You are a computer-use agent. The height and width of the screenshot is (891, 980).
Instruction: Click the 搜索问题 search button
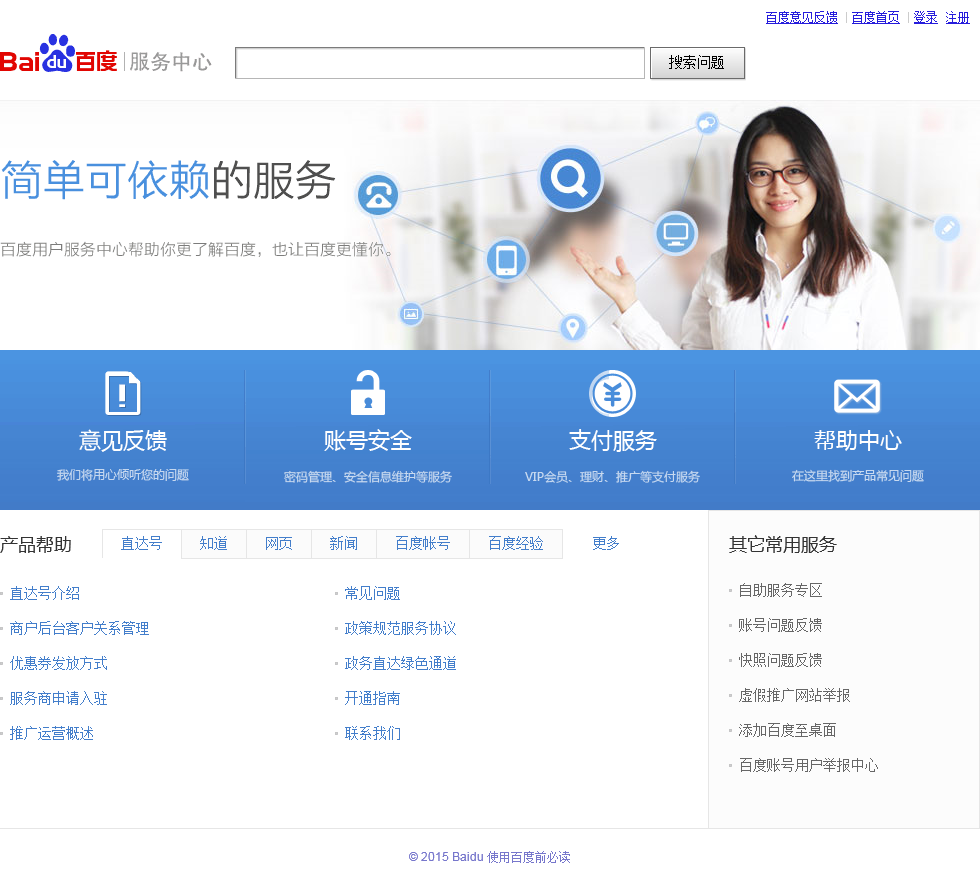click(x=697, y=63)
